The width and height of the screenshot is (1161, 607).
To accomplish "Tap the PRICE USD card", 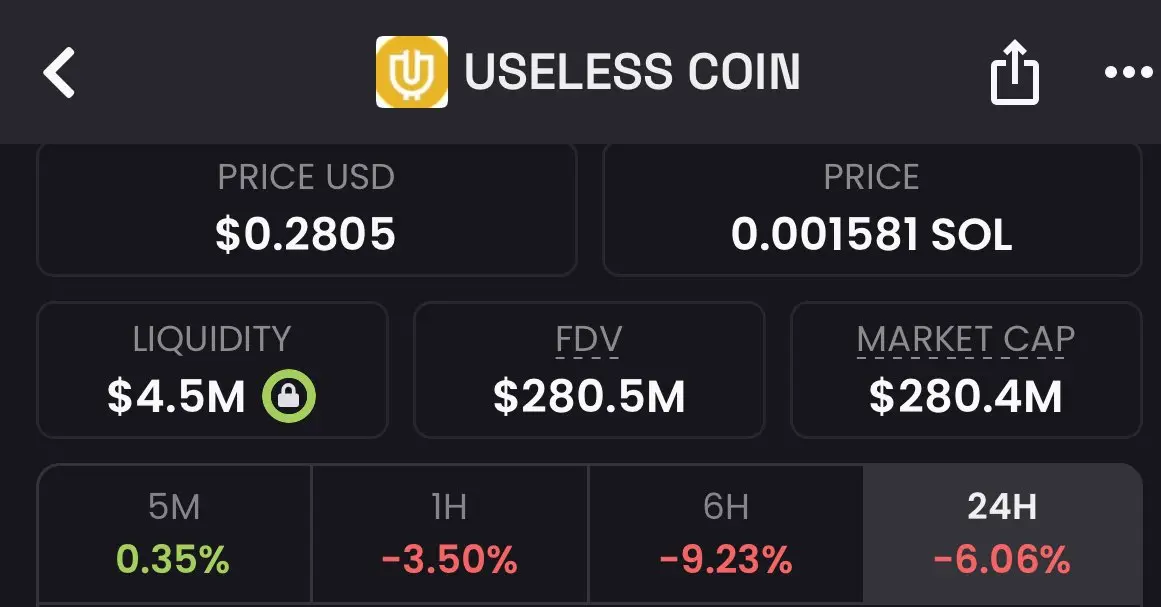I will point(307,209).
